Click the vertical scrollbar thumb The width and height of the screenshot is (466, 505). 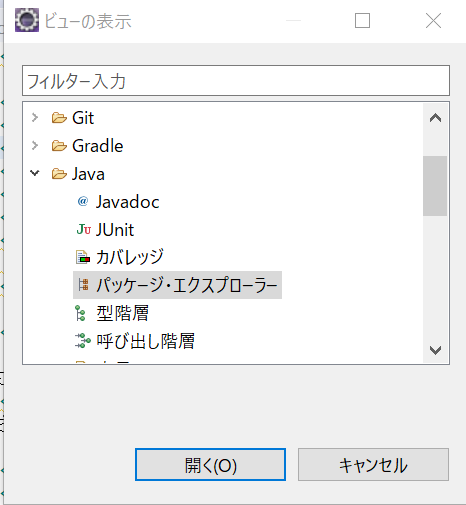(x=435, y=186)
